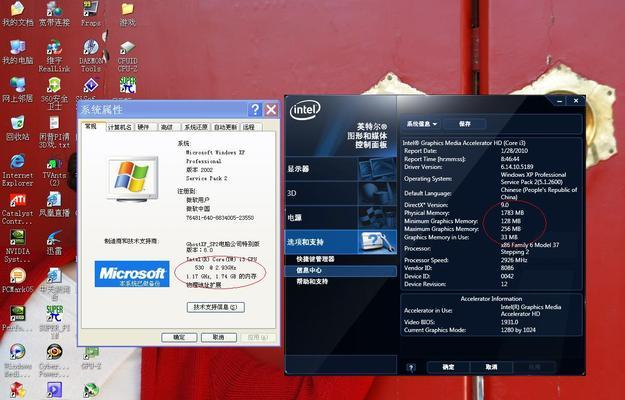The width and height of the screenshot is (625, 400).
Task: Switch to 远程 tab
Action: (250, 127)
